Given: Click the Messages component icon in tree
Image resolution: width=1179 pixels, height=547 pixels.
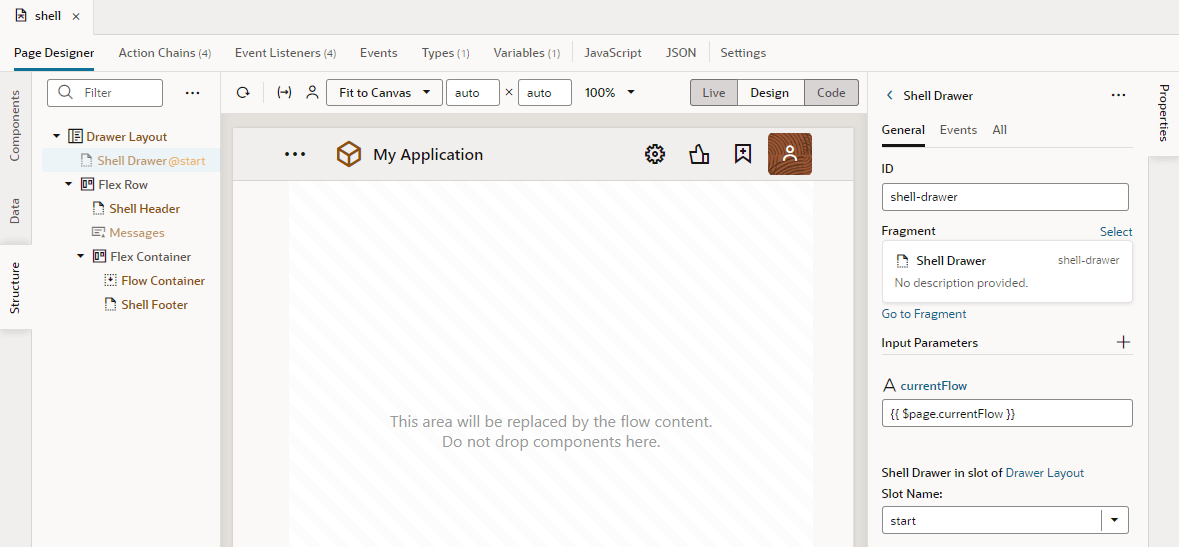Looking at the screenshot, I should click(99, 232).
